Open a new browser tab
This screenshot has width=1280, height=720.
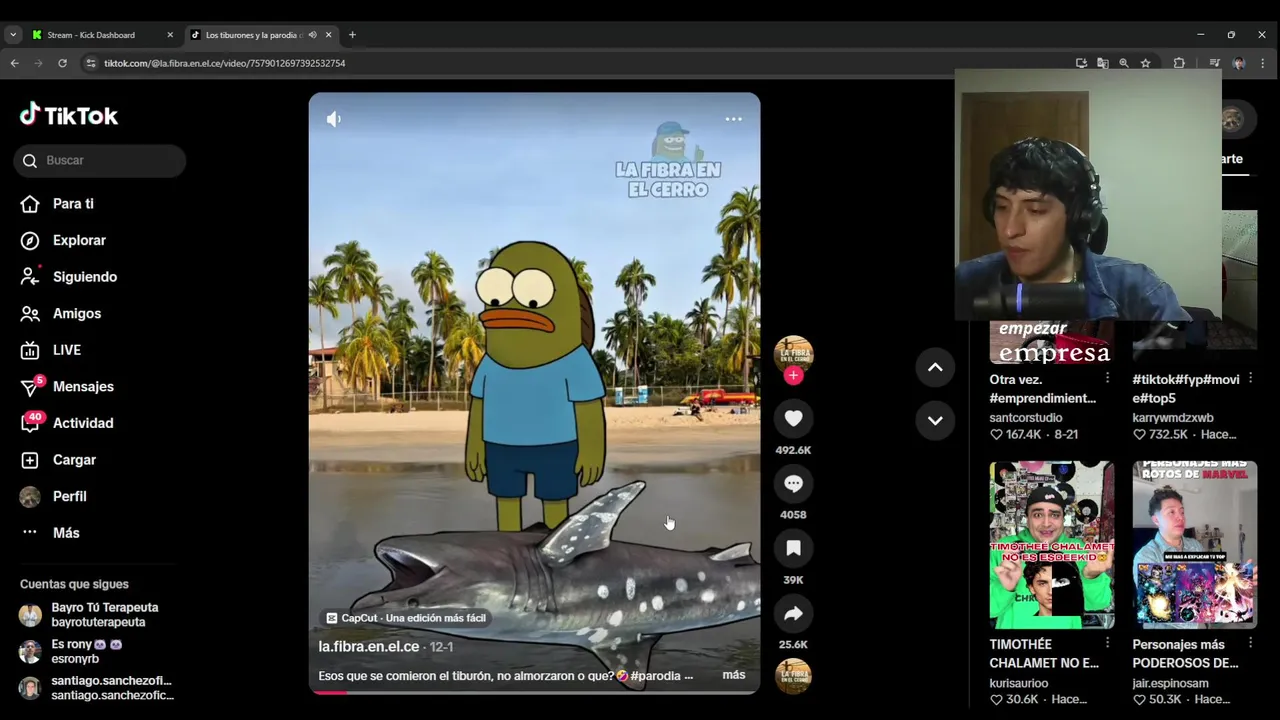pyautogui.click(x=352, y=35)
